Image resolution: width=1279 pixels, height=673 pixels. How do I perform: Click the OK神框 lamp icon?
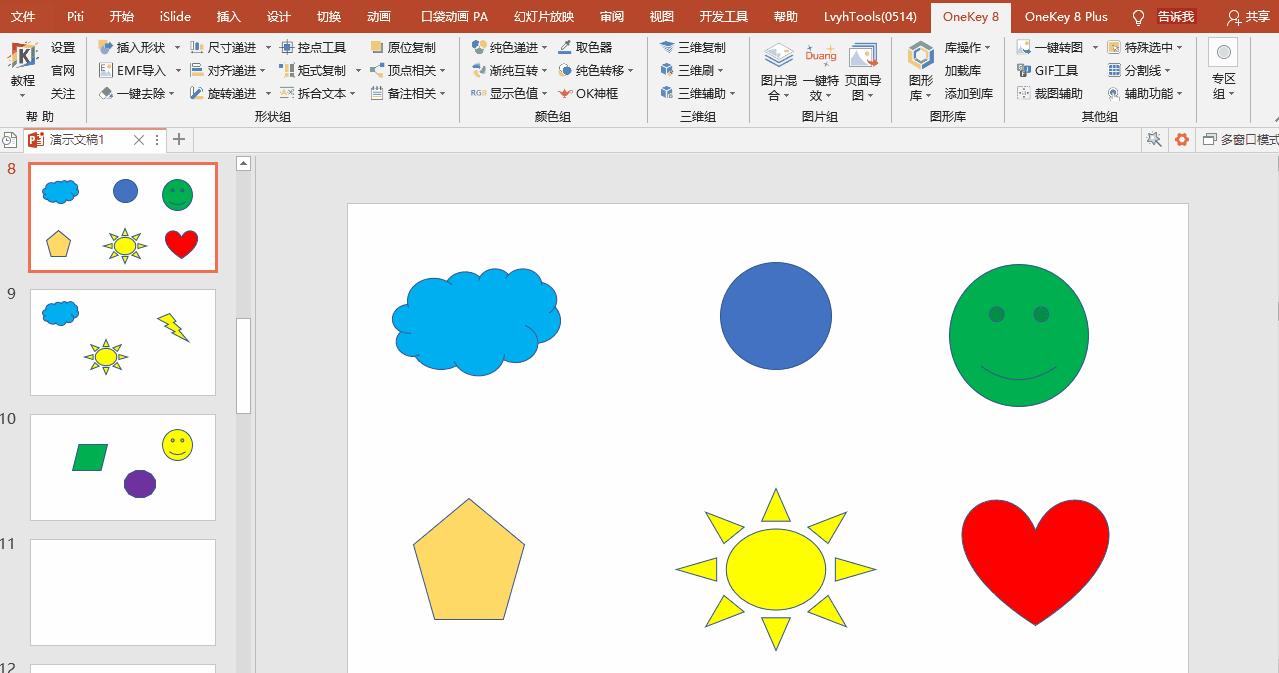(565, 93)
